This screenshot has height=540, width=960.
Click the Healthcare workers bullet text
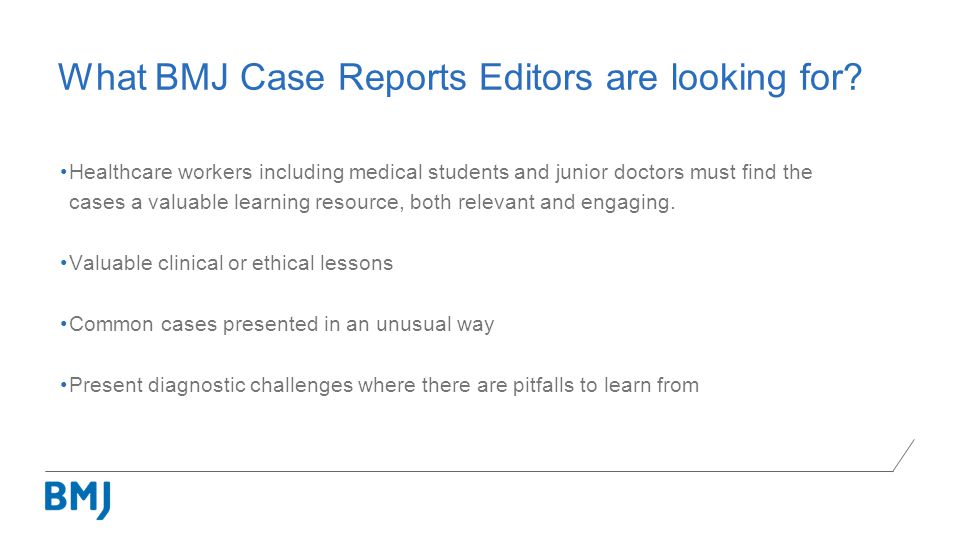pyautogui.click(x=440, y=187)
